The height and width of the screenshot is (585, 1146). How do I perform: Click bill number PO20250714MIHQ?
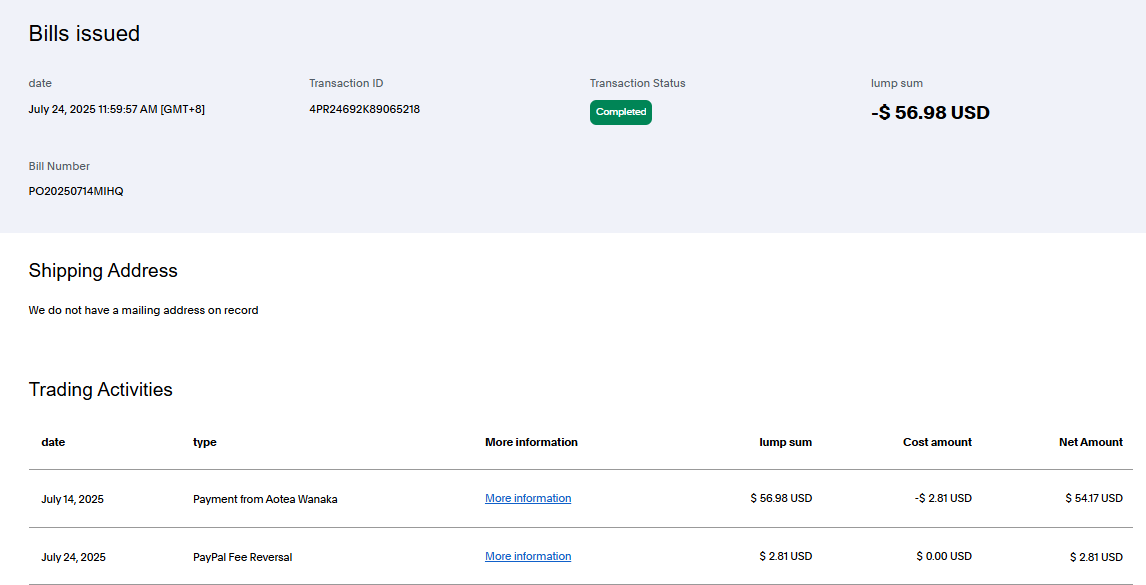tap(76, 191)
